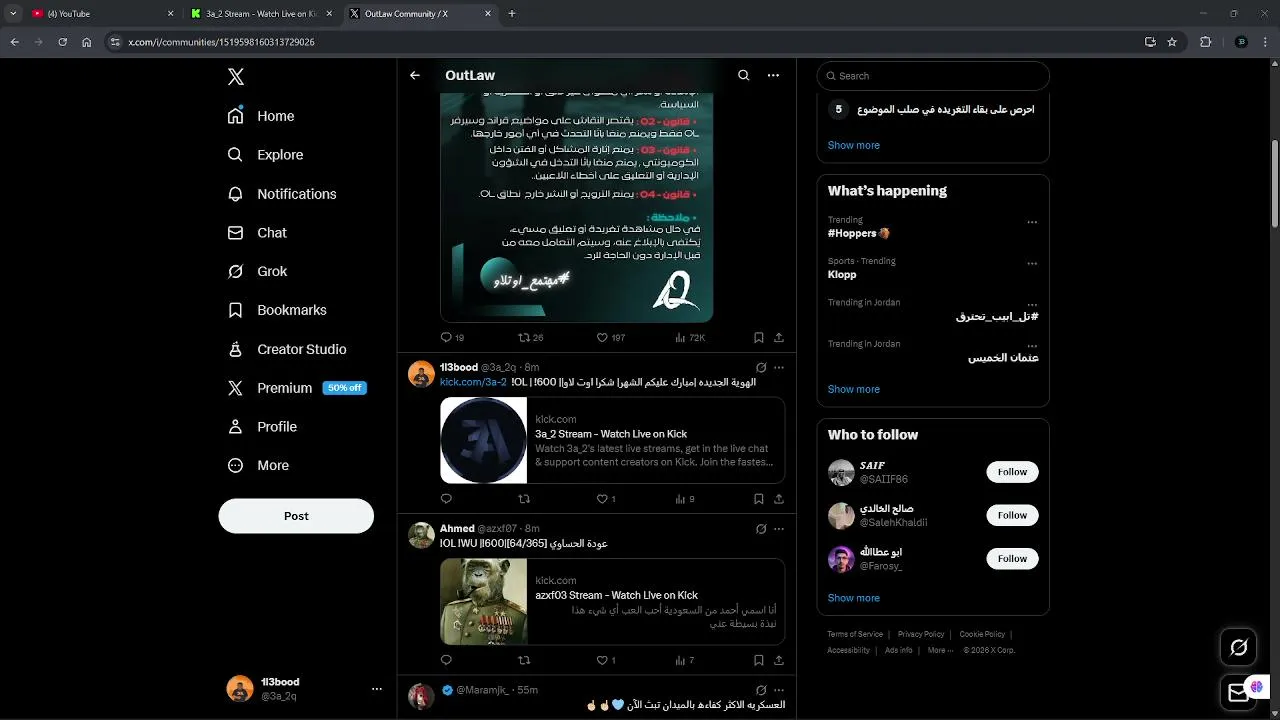Screen dimensions: 1280x720
Task: Open Profile in the left navigation
Action: pos(262,427)
